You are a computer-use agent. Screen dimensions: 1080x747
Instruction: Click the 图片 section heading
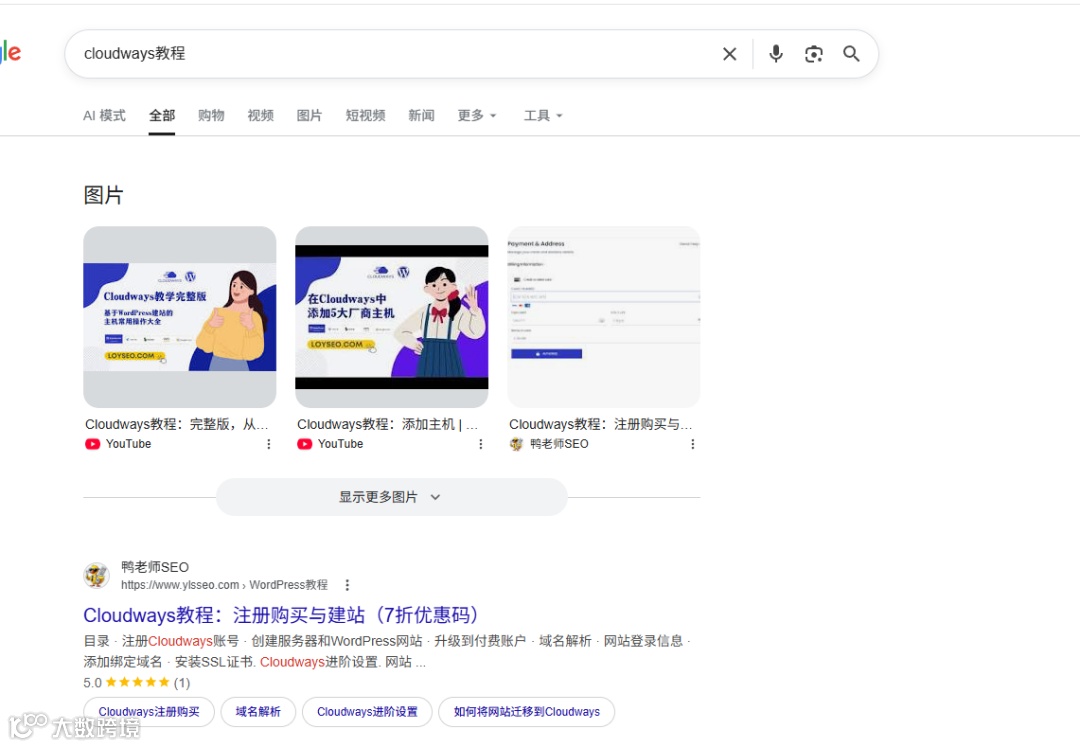pyautogui.click(x=103, y=195)
